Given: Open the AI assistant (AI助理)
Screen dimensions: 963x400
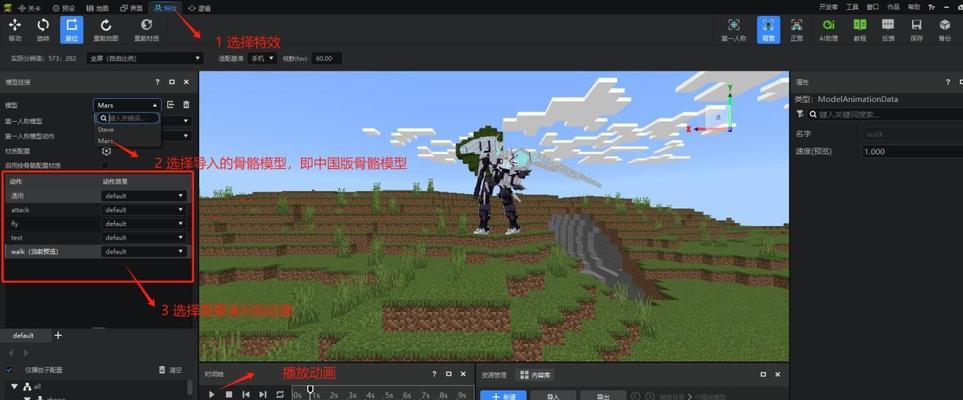Looking at the screenshot, I should click(828, 29).
